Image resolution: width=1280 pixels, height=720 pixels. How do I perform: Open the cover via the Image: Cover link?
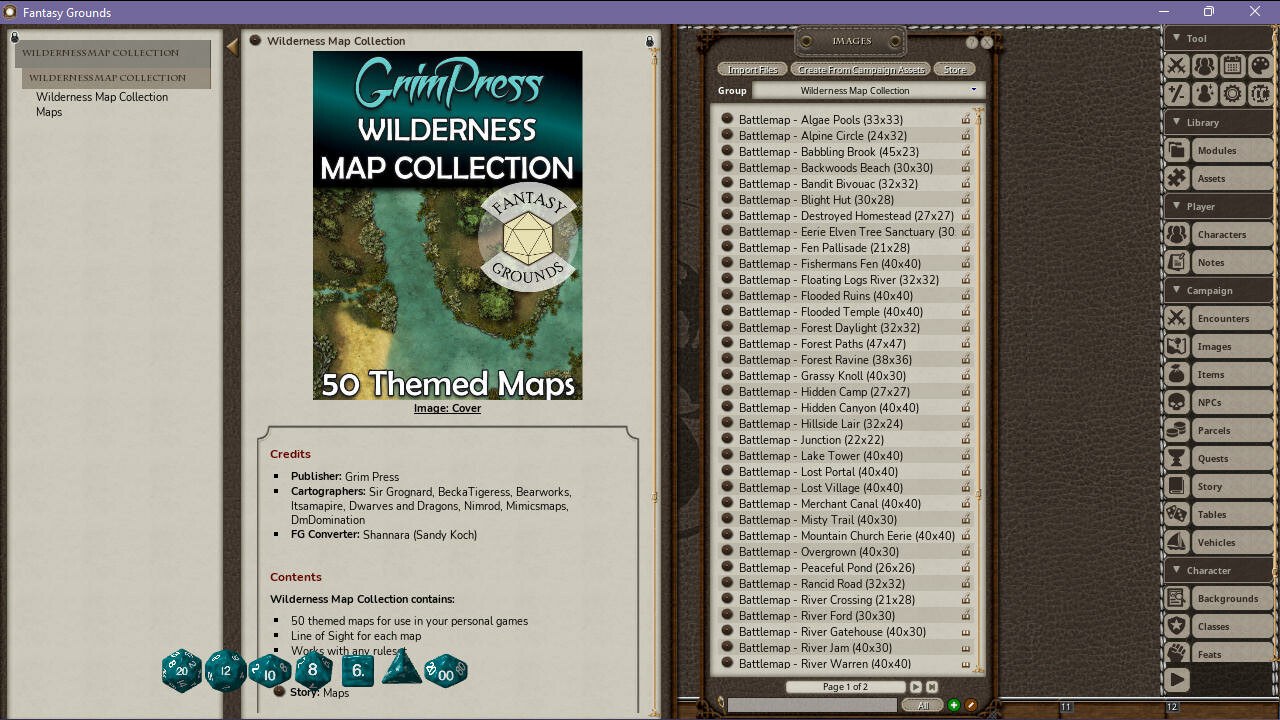click(x=447, y=408)
